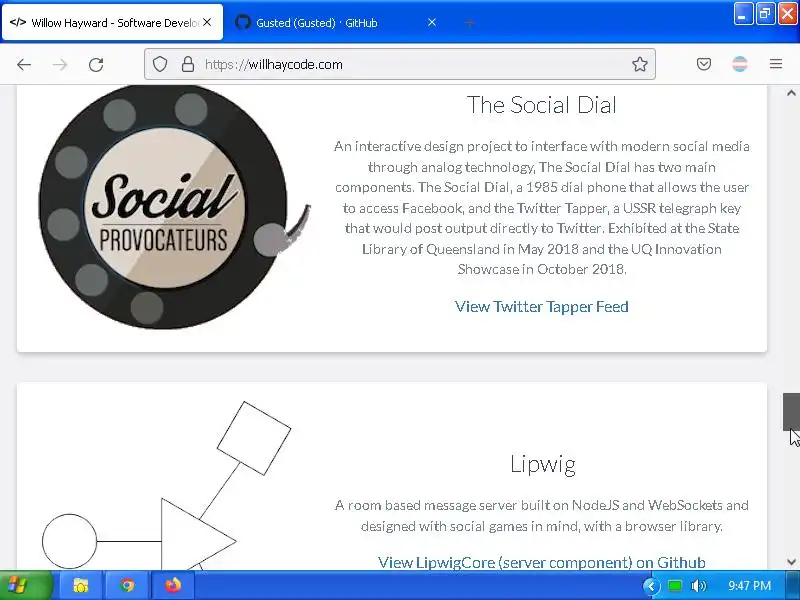Launch Chrome from the taskbar
Viewport: 800px width, 600px height.
pyautogui.click(x=127, y=585)
